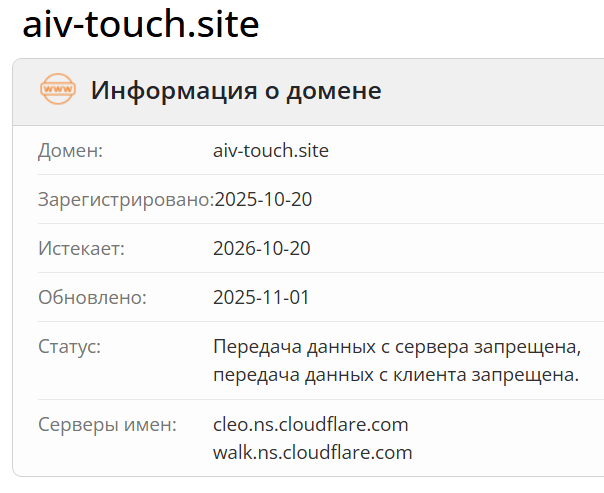Click the 'Истекает:' label
604x493 pixels.
tap(81, 249)
